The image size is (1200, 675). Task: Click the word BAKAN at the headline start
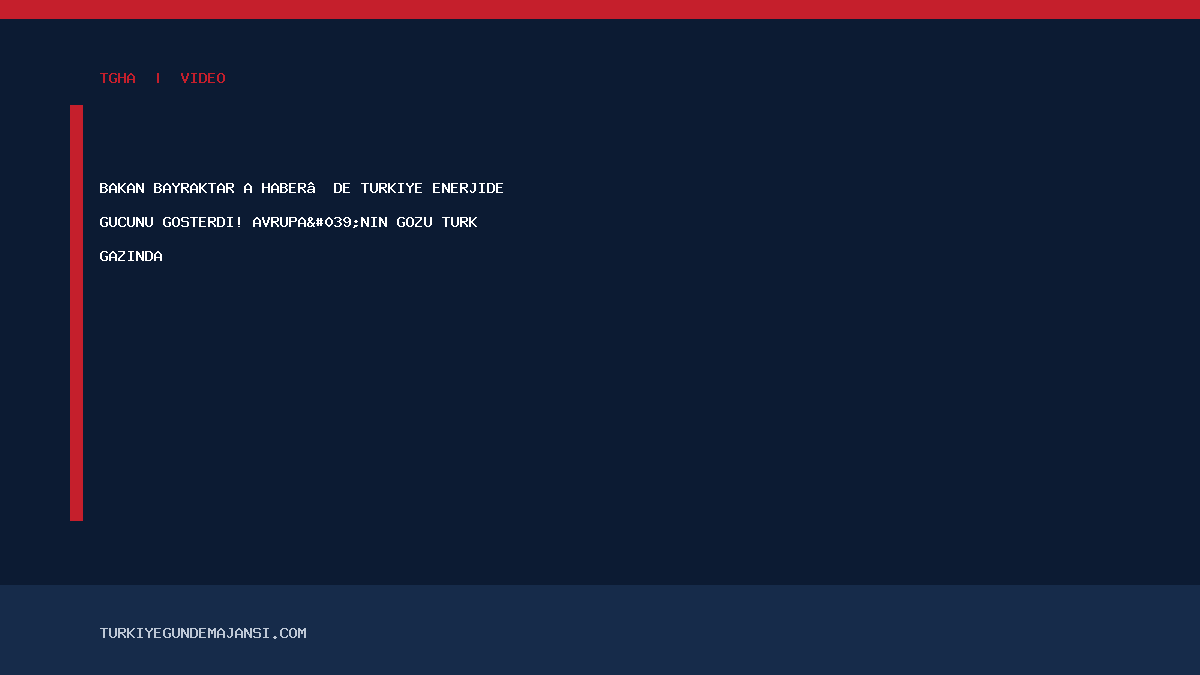(x=122, y=188)
